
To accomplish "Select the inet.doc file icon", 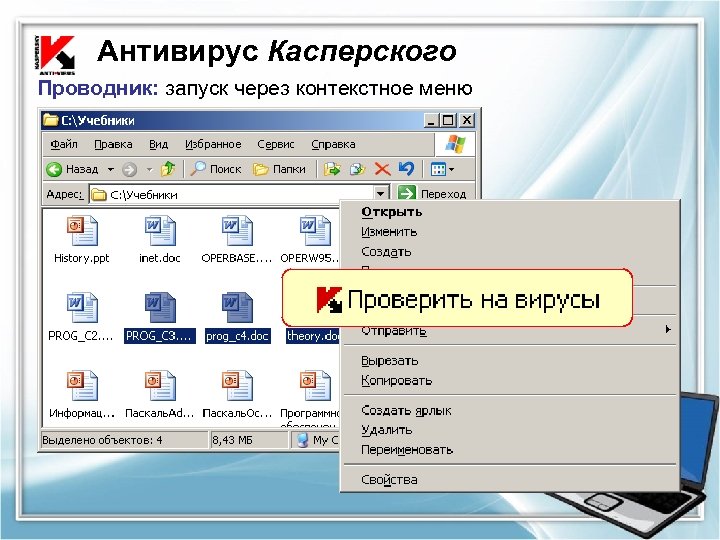I will click(160, 231).
